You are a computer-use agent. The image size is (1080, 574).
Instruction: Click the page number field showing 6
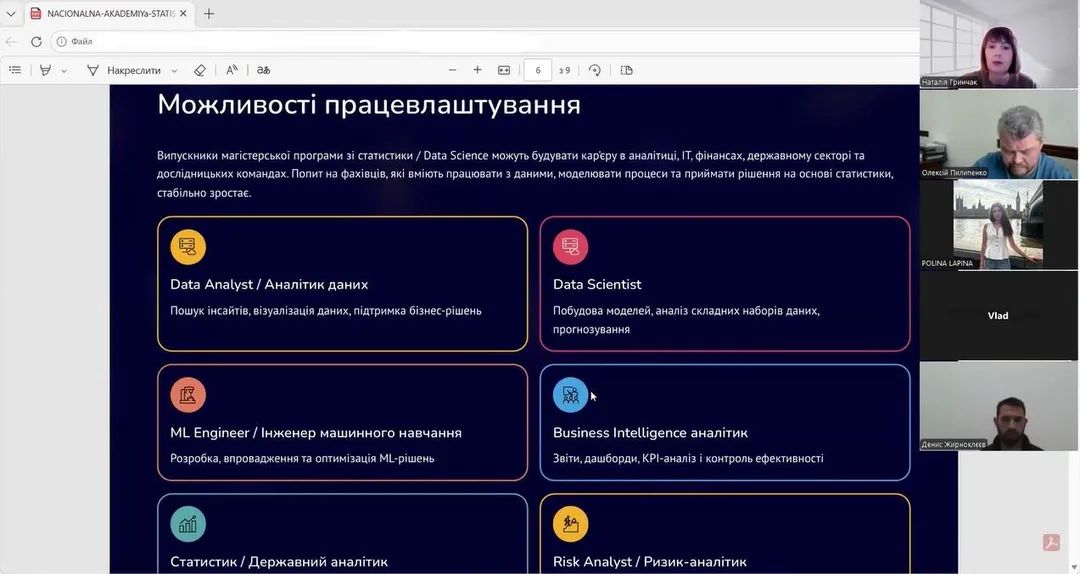538,70
